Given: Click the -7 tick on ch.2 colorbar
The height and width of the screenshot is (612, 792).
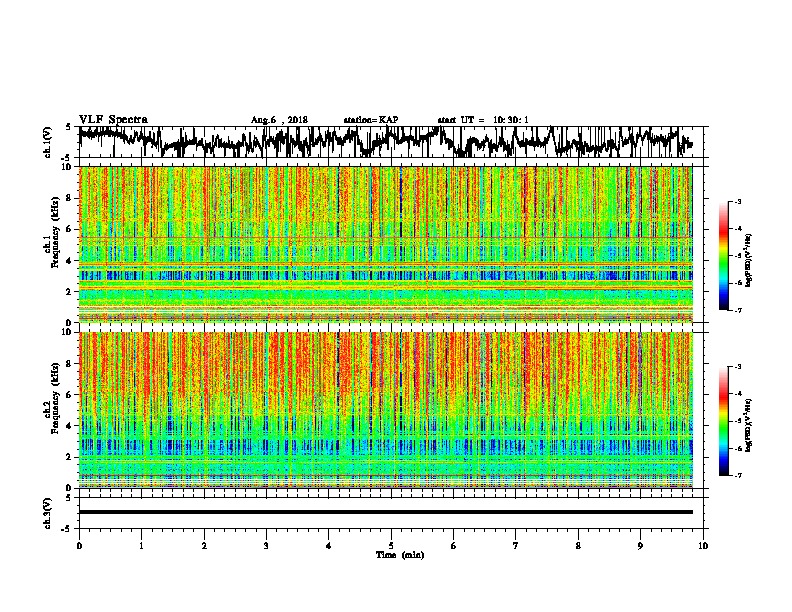Looking at the screenshot, I should tap(738, 476).
